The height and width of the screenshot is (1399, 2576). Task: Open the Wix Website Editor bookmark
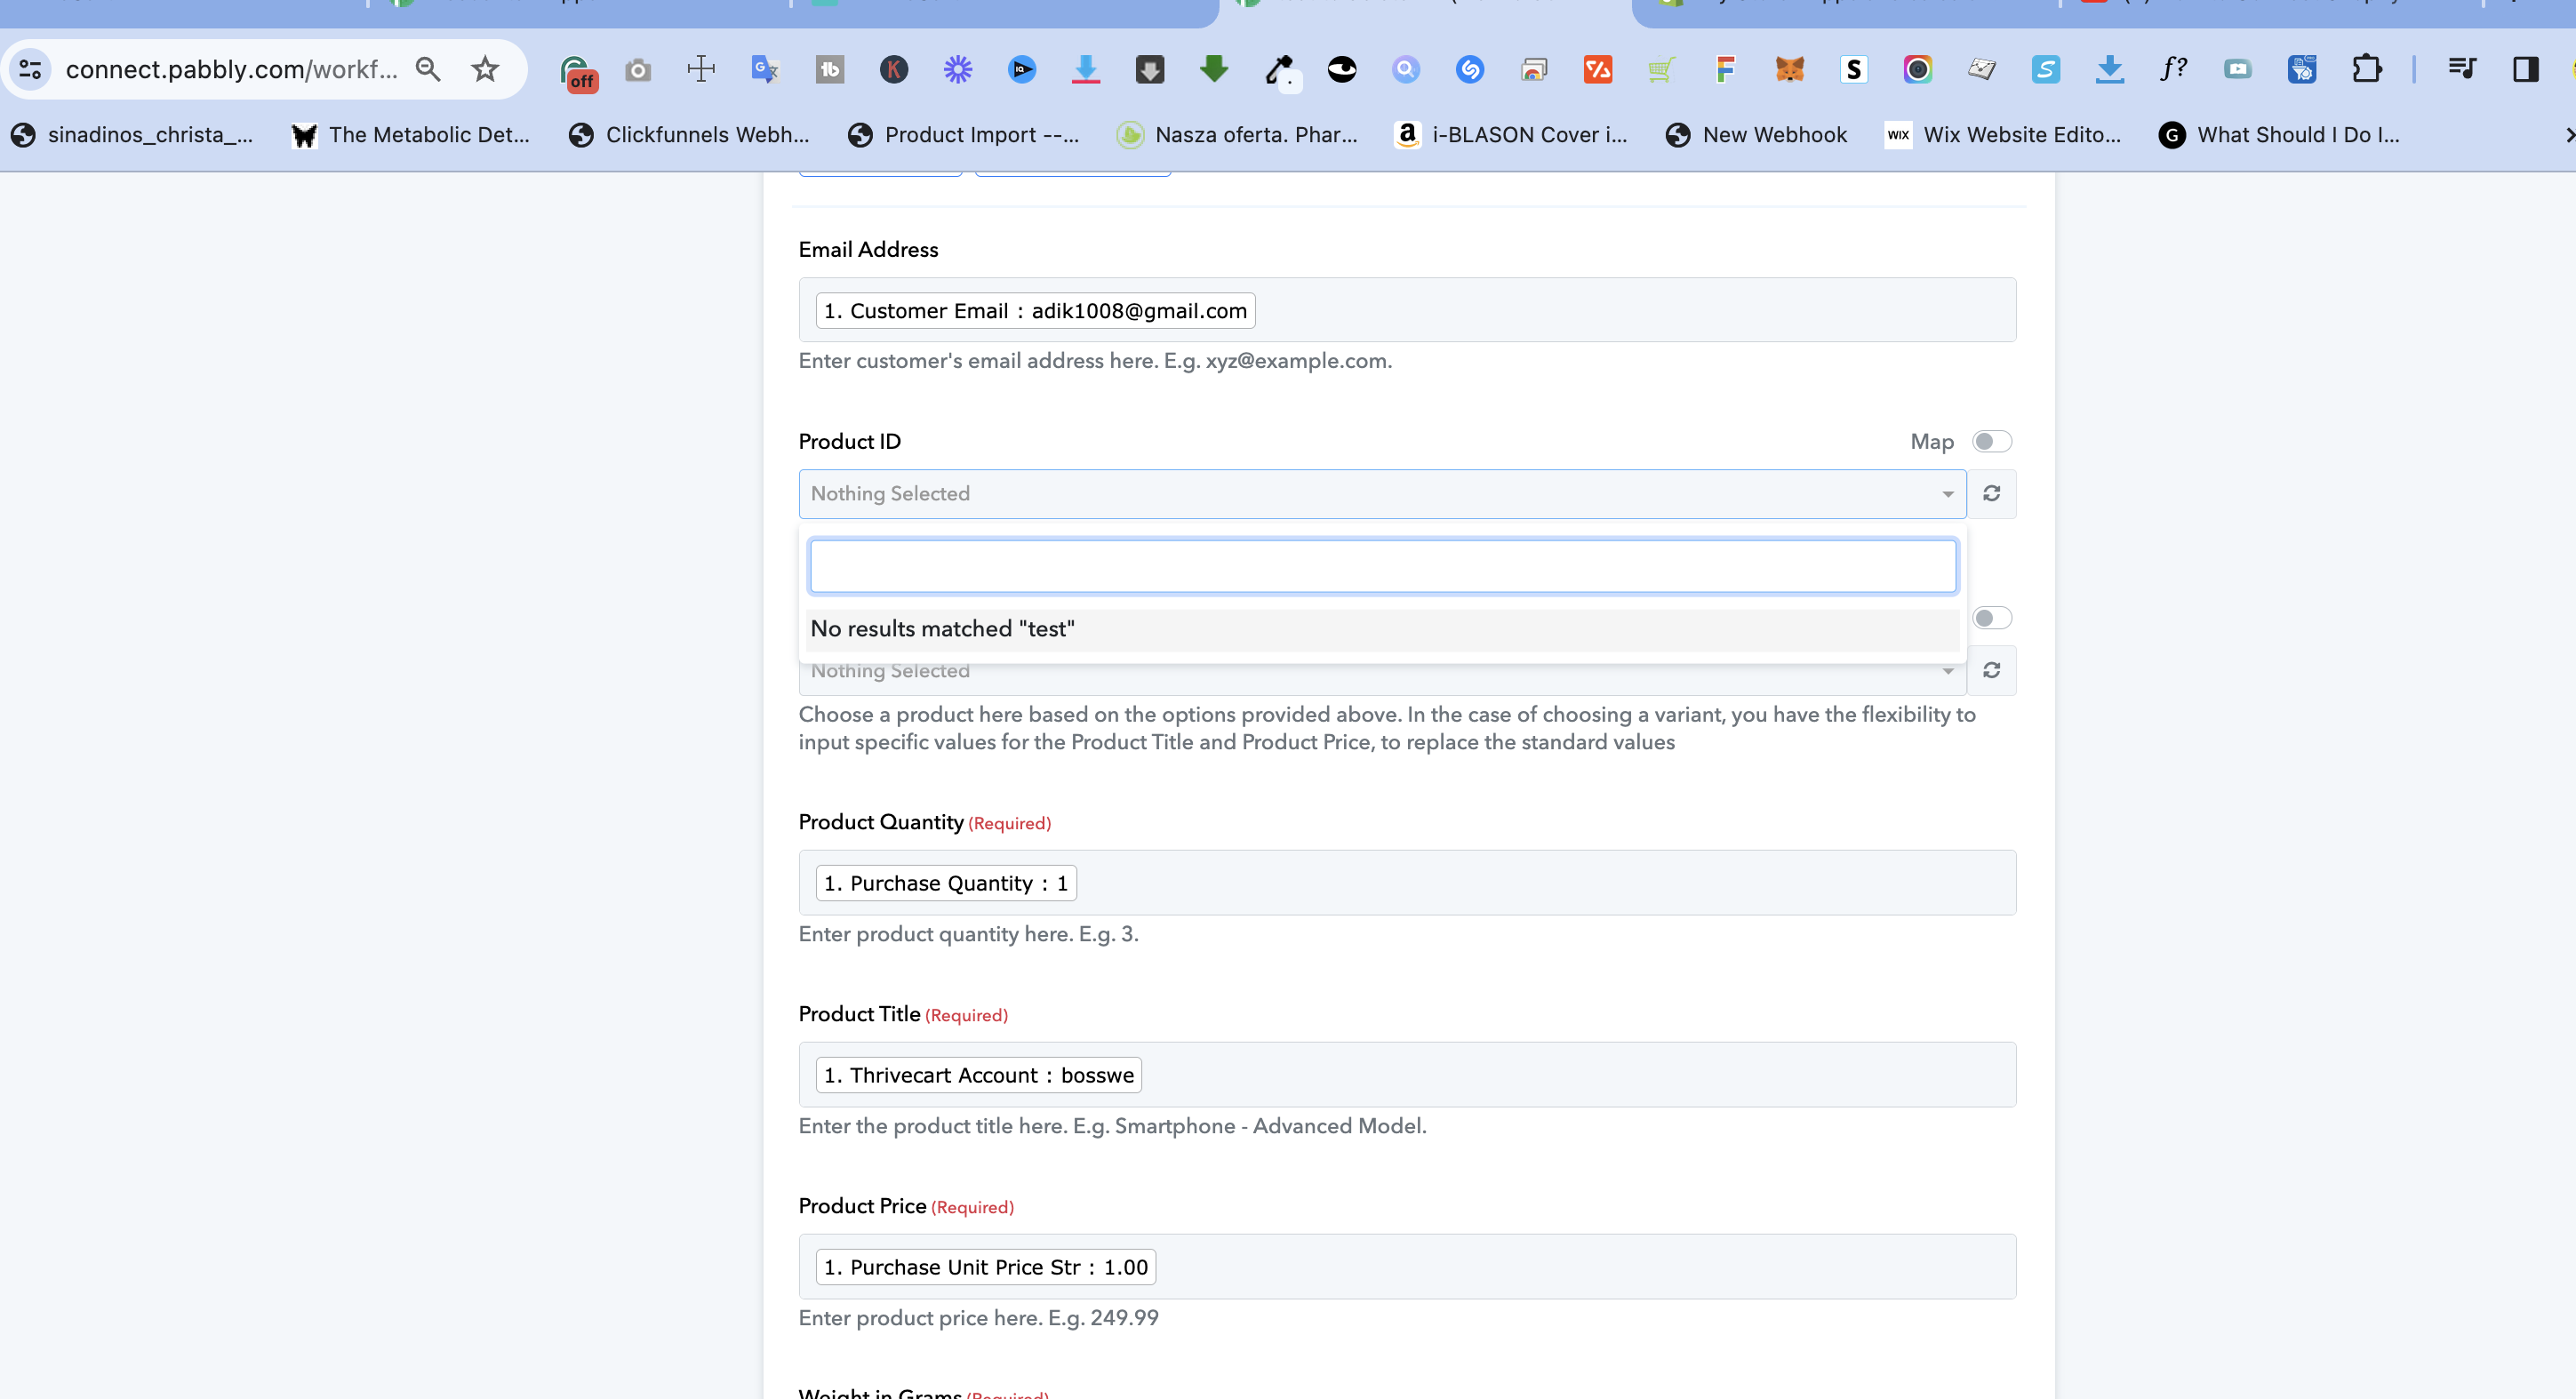pyautogui.click(x=2003, y=135)
